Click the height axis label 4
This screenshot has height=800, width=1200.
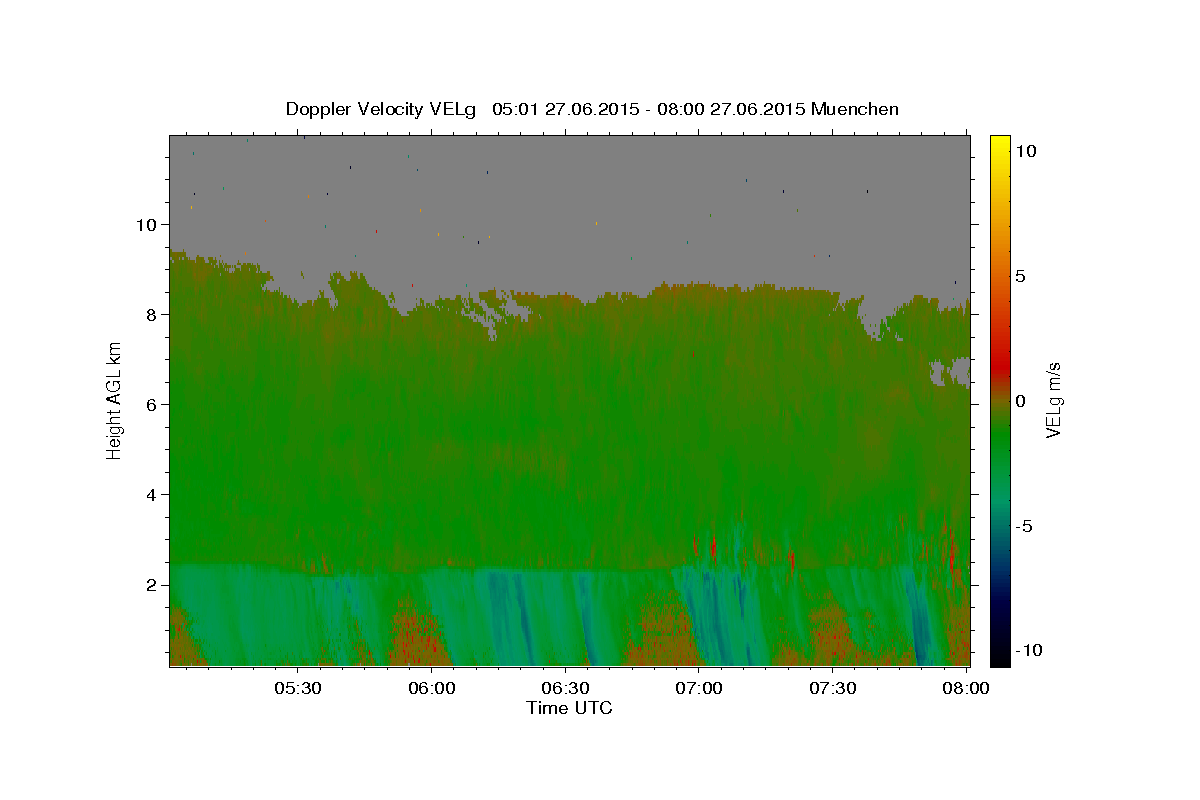pos(151,495)
